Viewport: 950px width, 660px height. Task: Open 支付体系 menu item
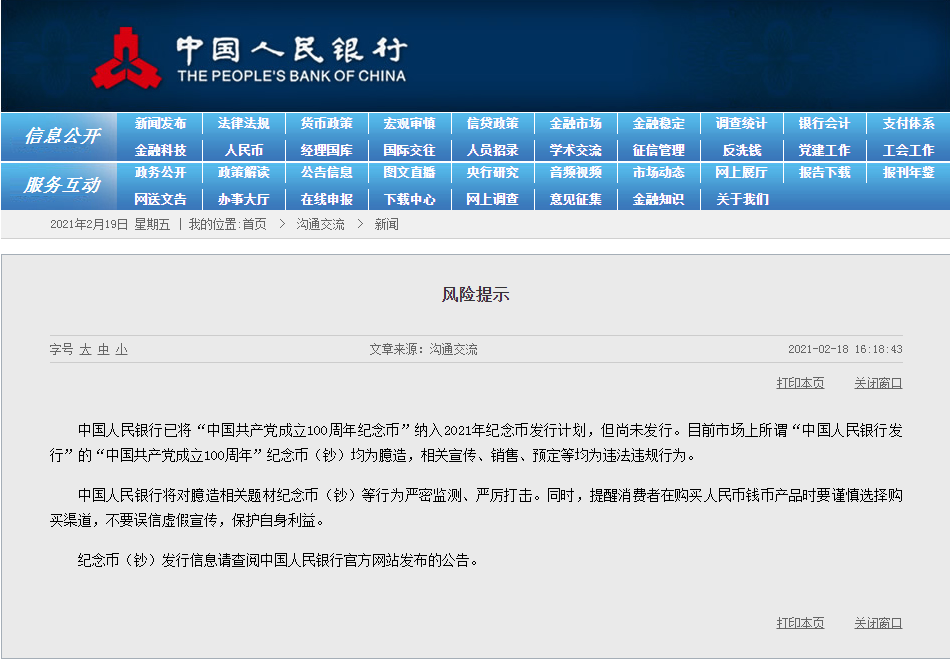coord(908,124)
